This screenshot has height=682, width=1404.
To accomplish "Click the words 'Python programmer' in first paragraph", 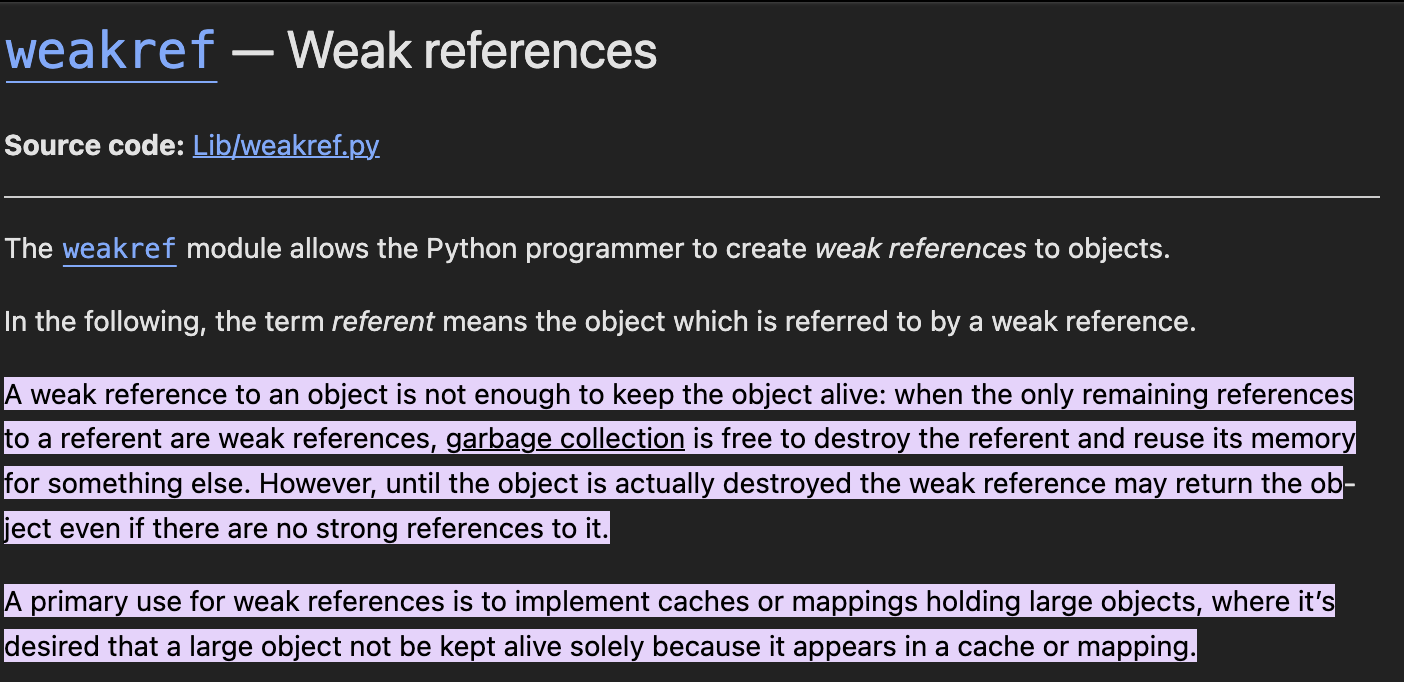I will [559, 248].
